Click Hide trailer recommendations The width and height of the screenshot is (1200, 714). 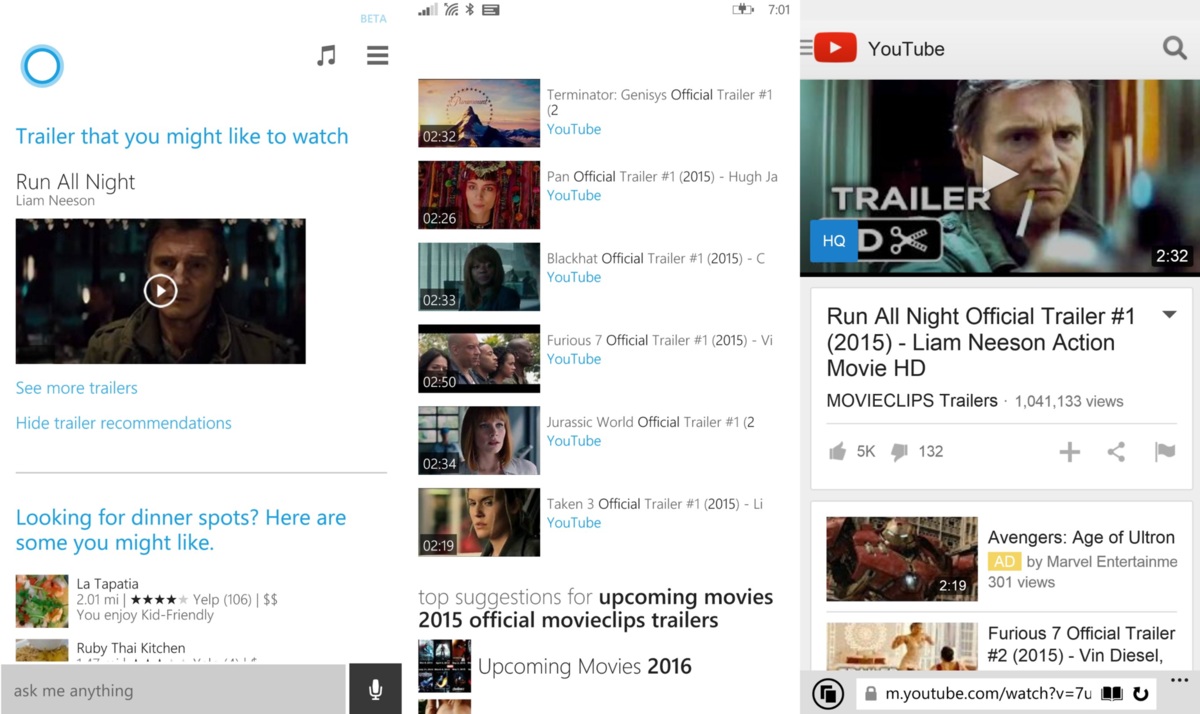pos(124,423)
